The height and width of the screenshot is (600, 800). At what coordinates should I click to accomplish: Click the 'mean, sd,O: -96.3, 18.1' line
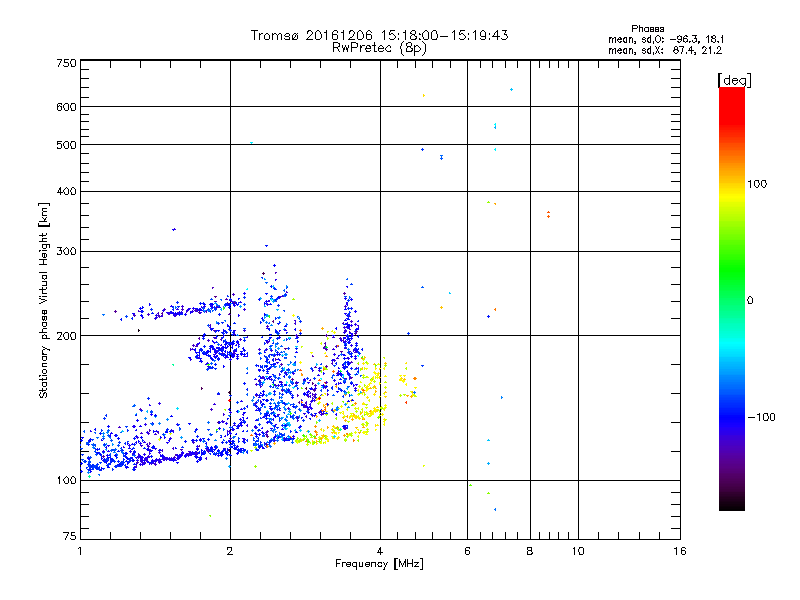click(x=666, y=39)
